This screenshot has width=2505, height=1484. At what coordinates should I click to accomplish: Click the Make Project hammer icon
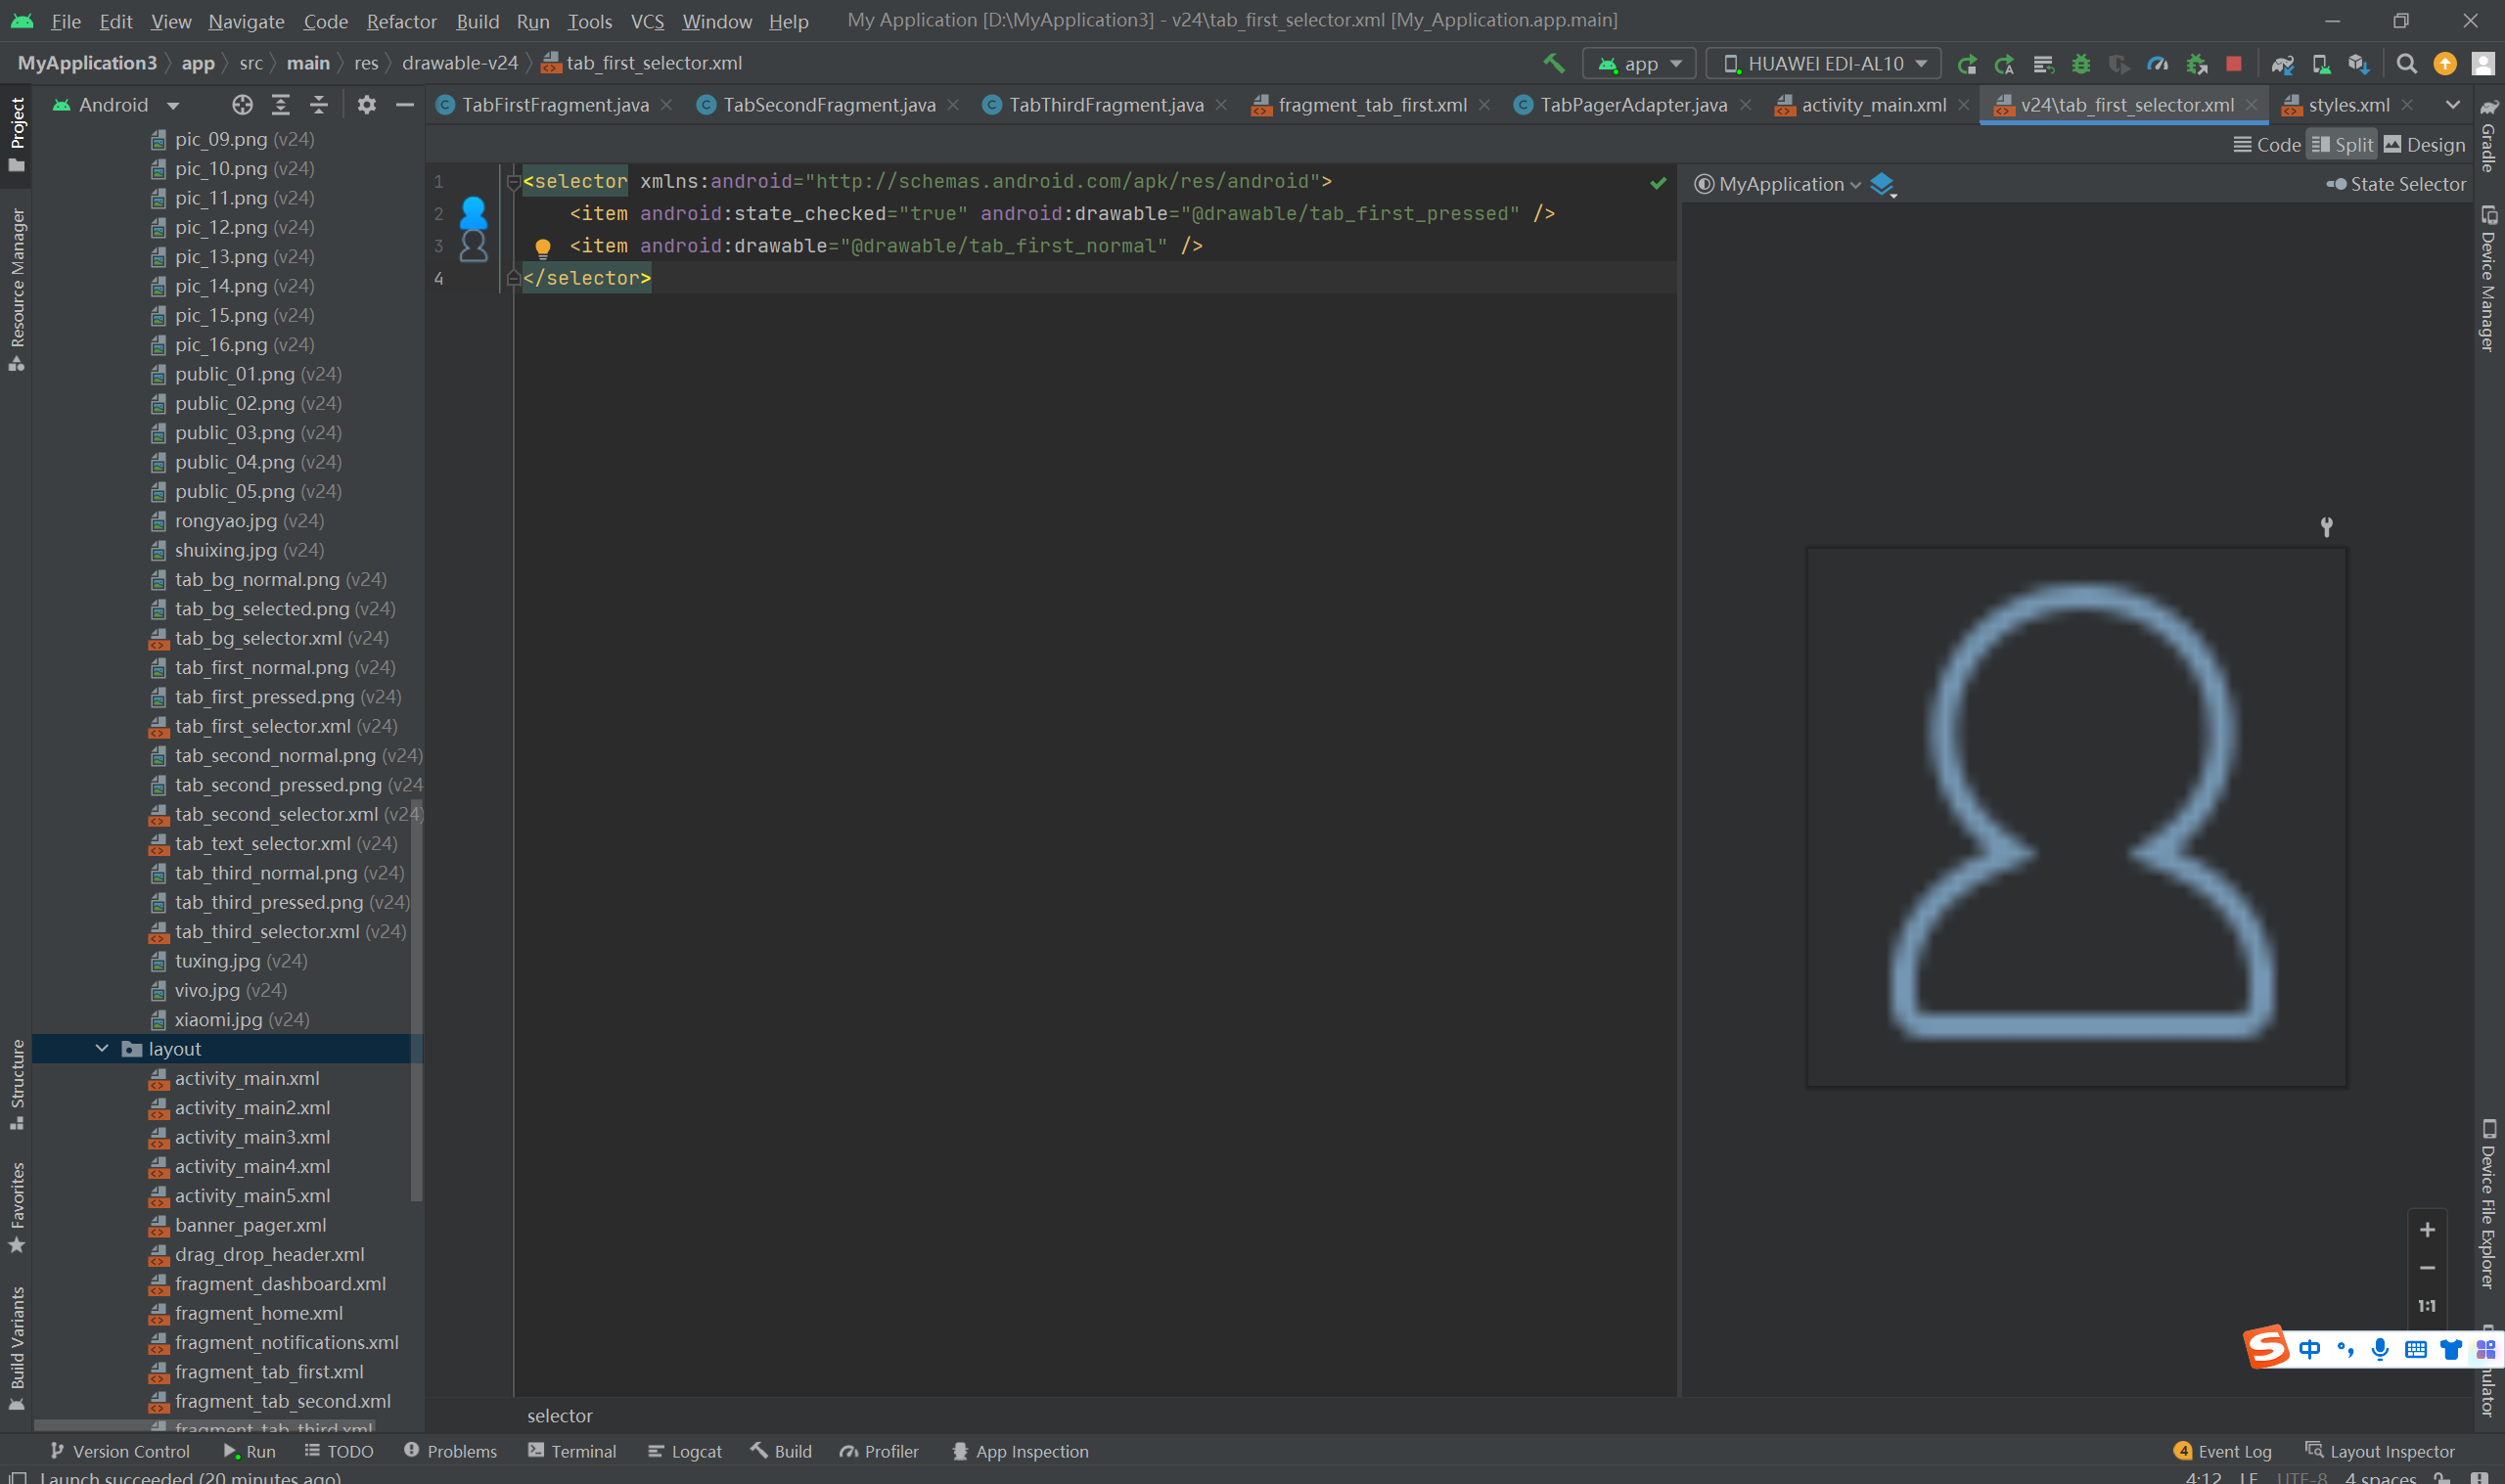[x=1553, y=63]
